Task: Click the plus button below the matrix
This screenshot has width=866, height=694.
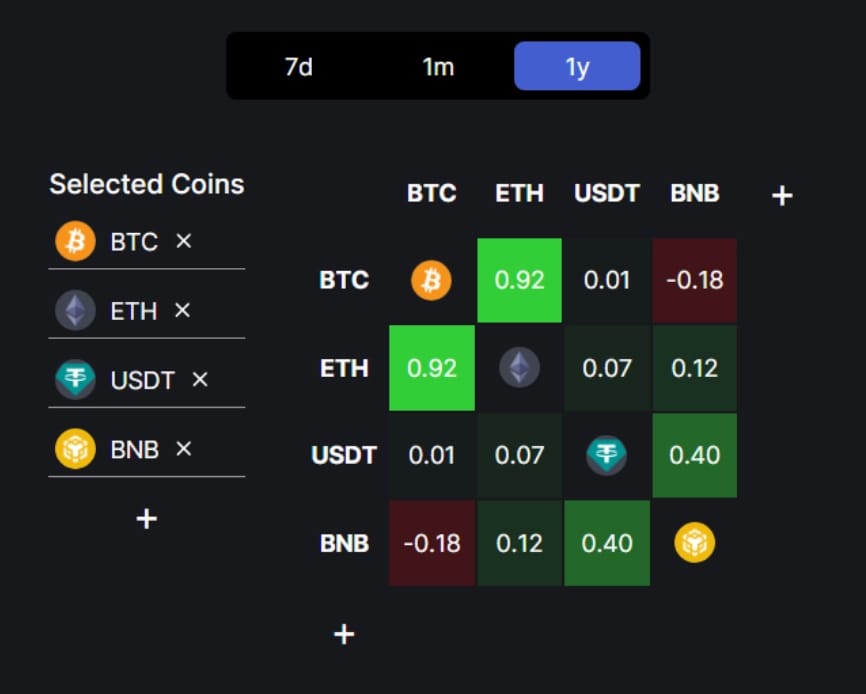Action: click(x=344, y=634)
